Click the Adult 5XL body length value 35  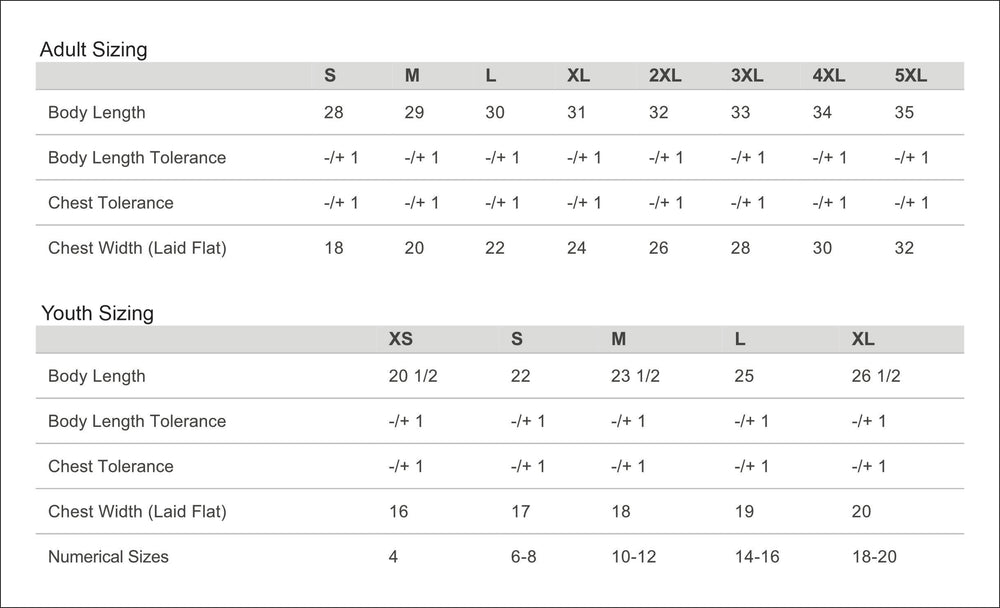(904, 112)
